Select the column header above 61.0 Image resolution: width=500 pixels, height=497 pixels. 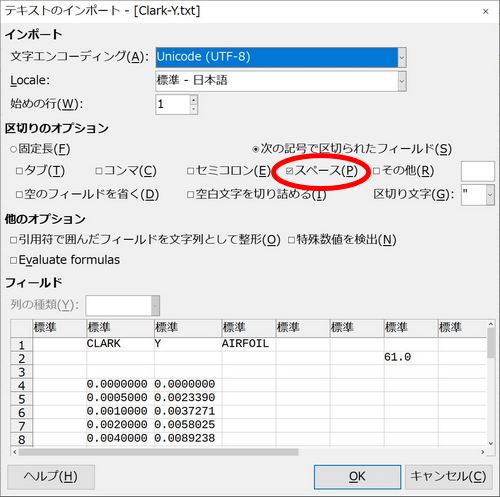tap(411, 328)
